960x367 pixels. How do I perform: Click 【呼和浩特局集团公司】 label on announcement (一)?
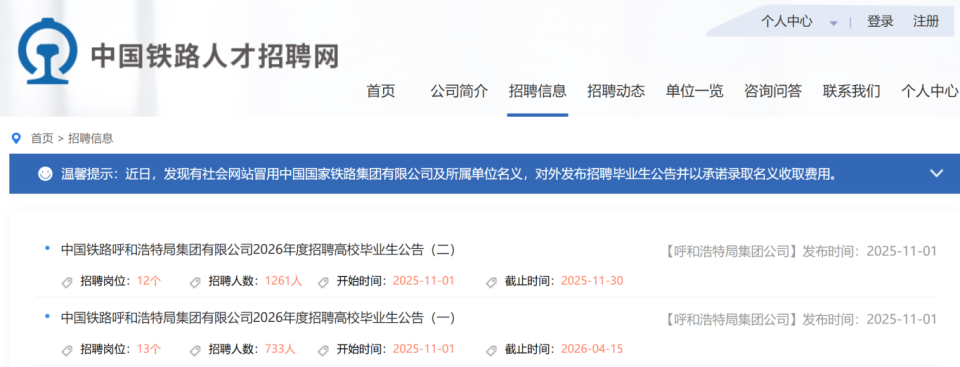[x=731, y=319]
